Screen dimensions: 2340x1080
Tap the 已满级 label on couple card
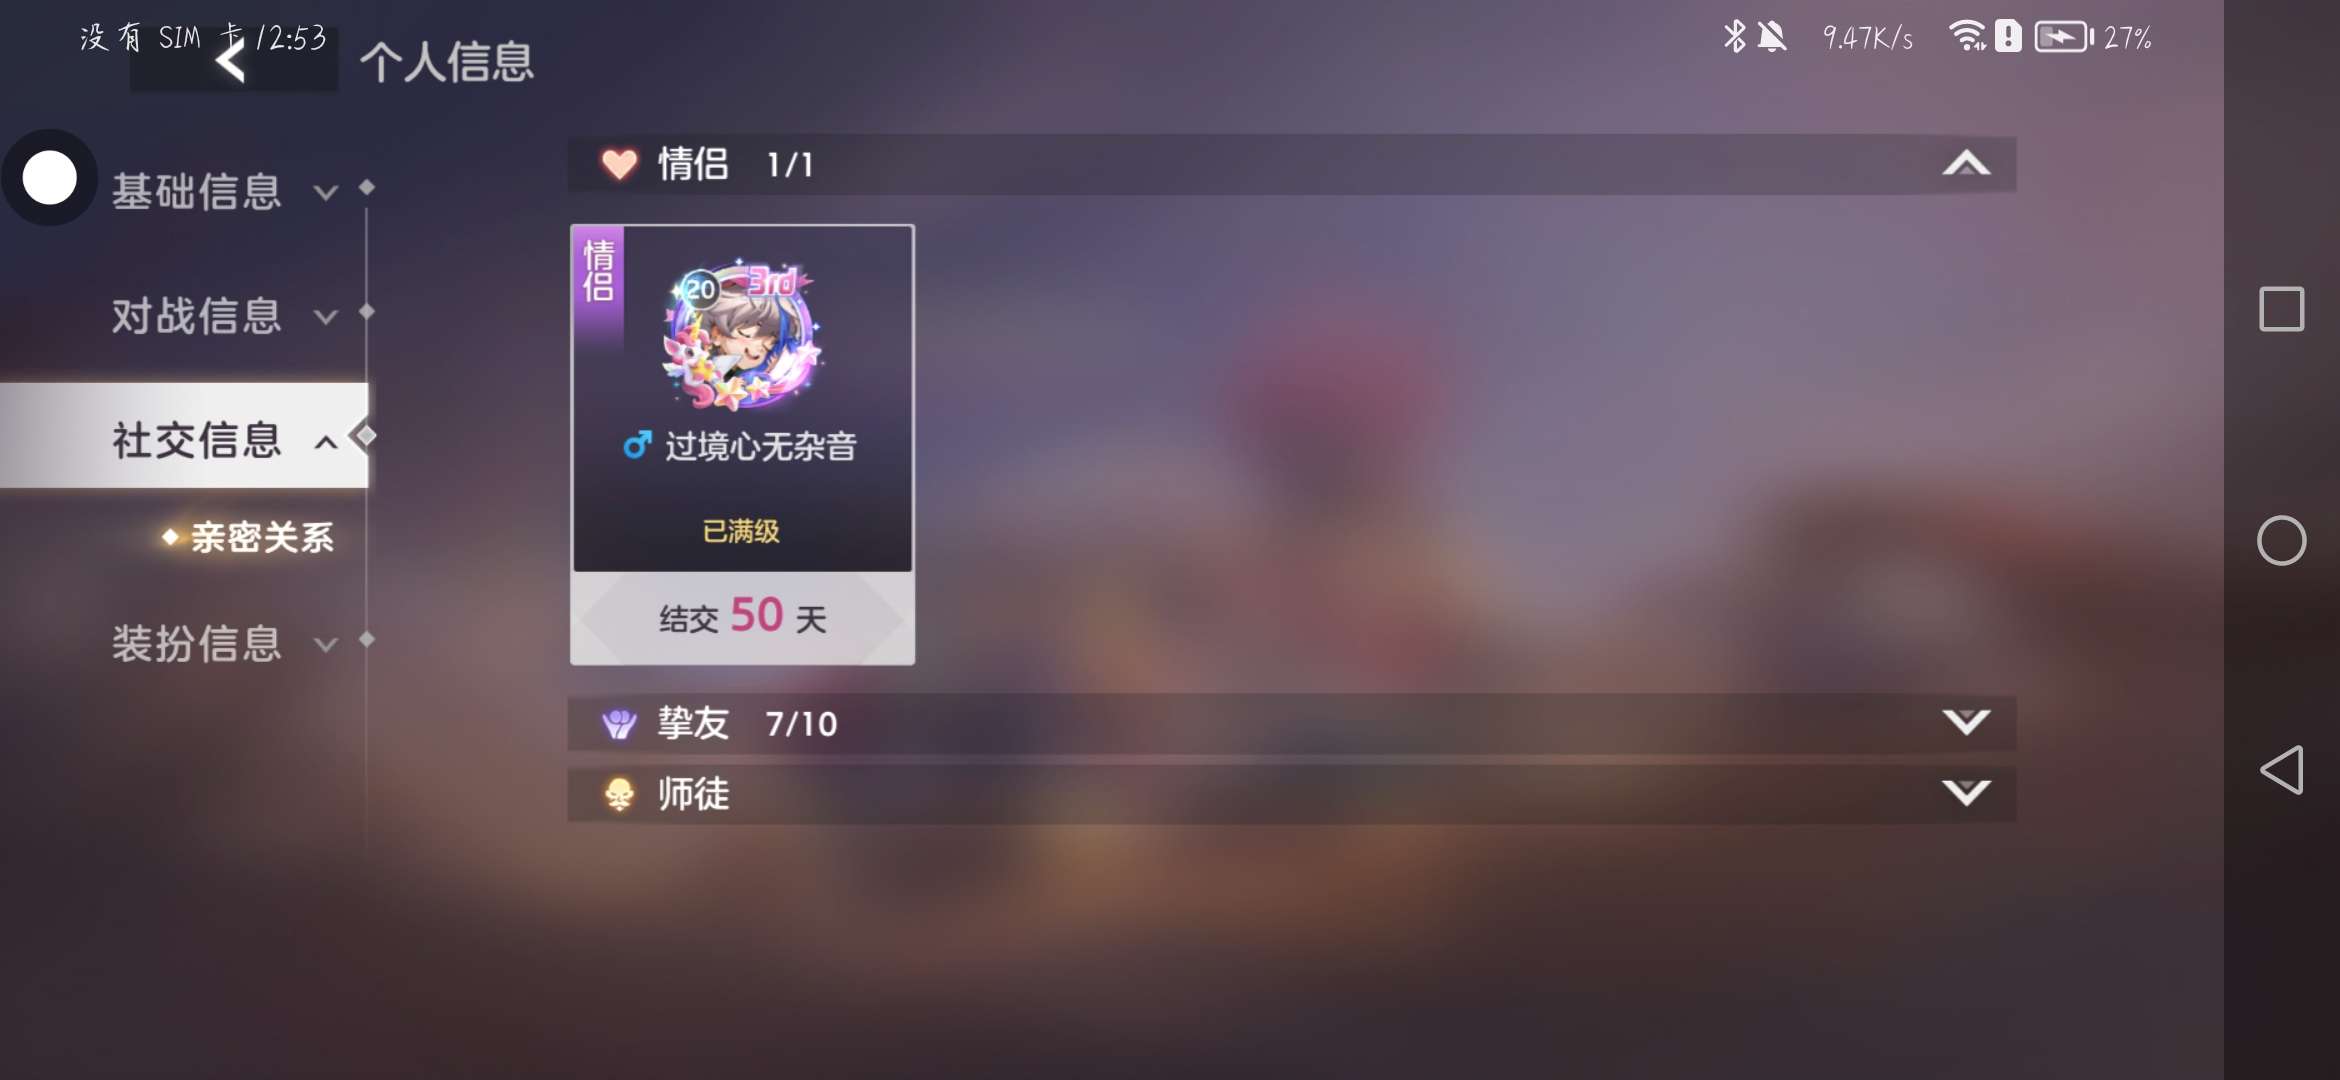click(741, 531)
